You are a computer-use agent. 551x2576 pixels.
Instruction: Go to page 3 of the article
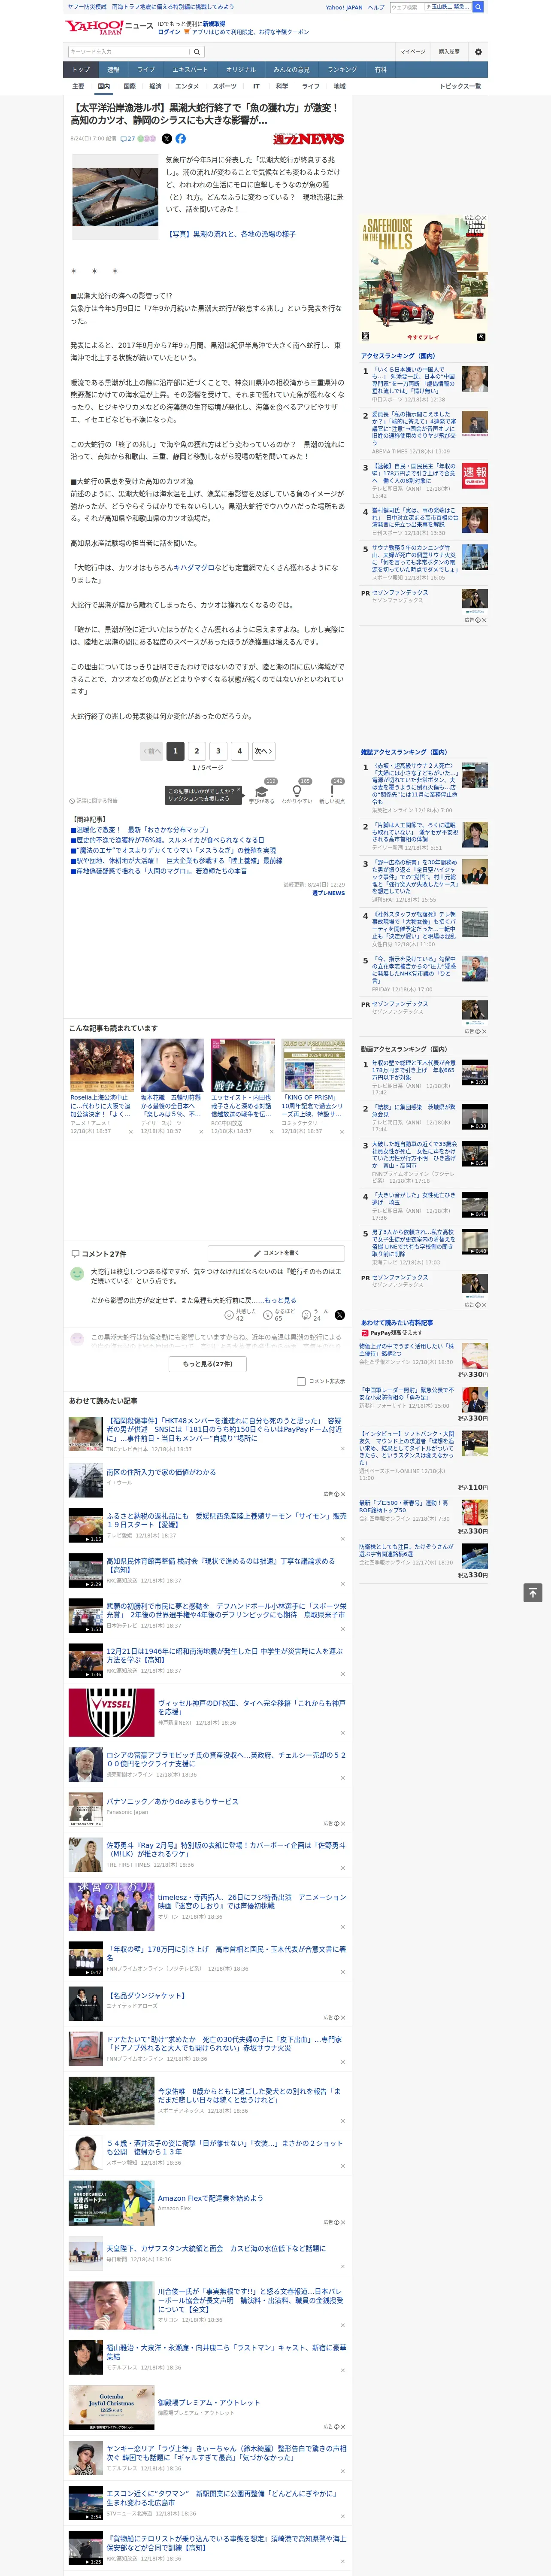[x=218, y=751]
